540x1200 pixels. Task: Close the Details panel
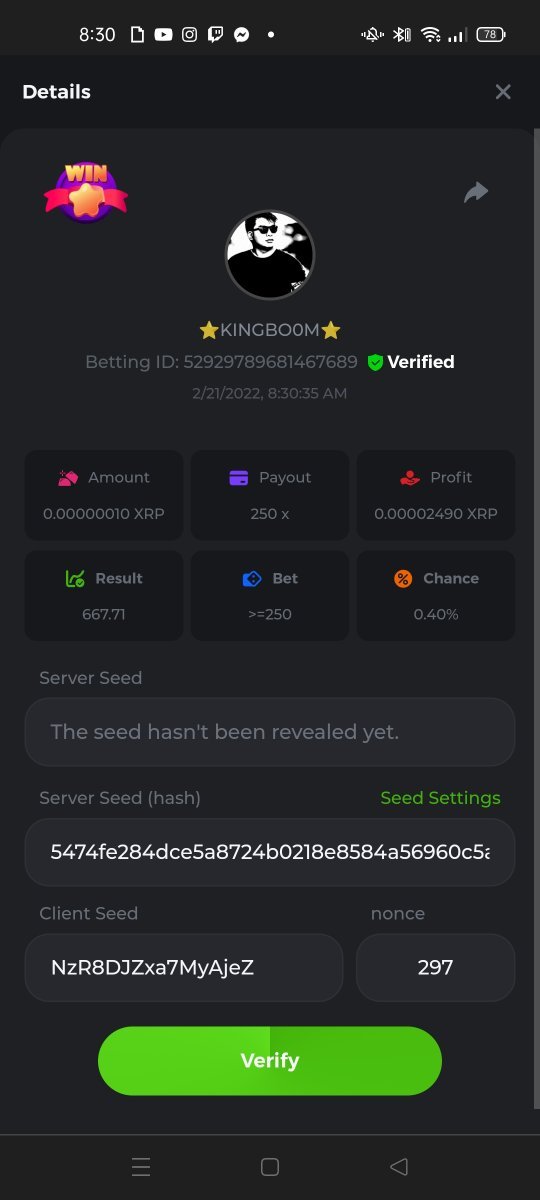[503, 92]
